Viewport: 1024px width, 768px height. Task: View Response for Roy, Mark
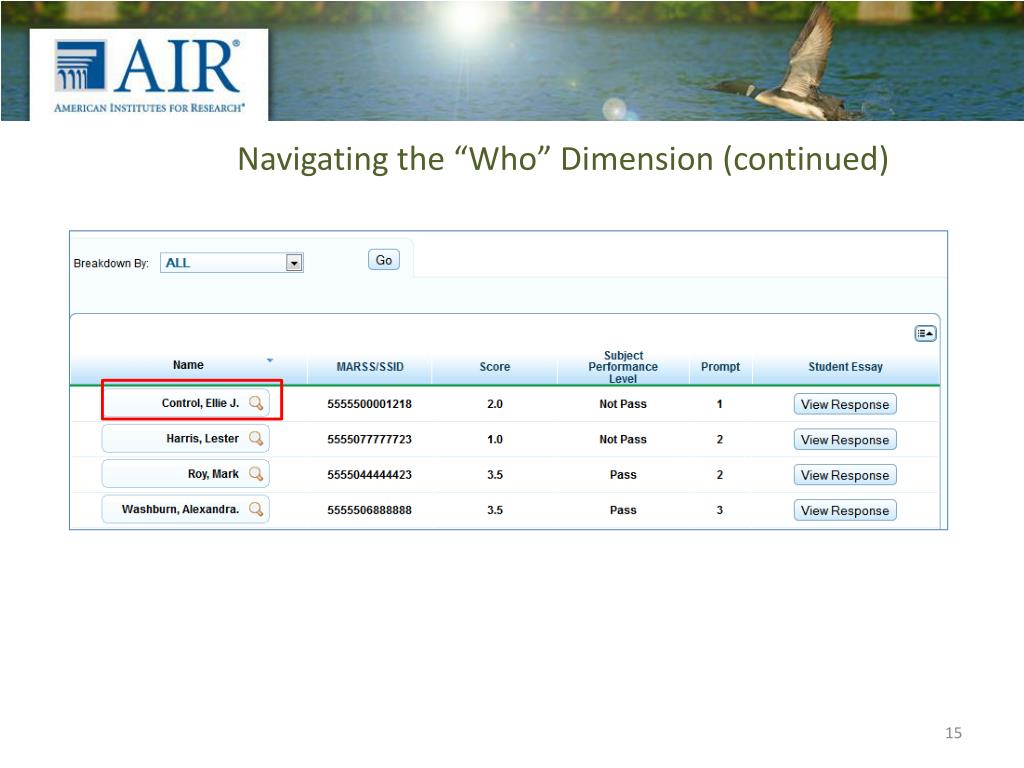pos(844,475)
